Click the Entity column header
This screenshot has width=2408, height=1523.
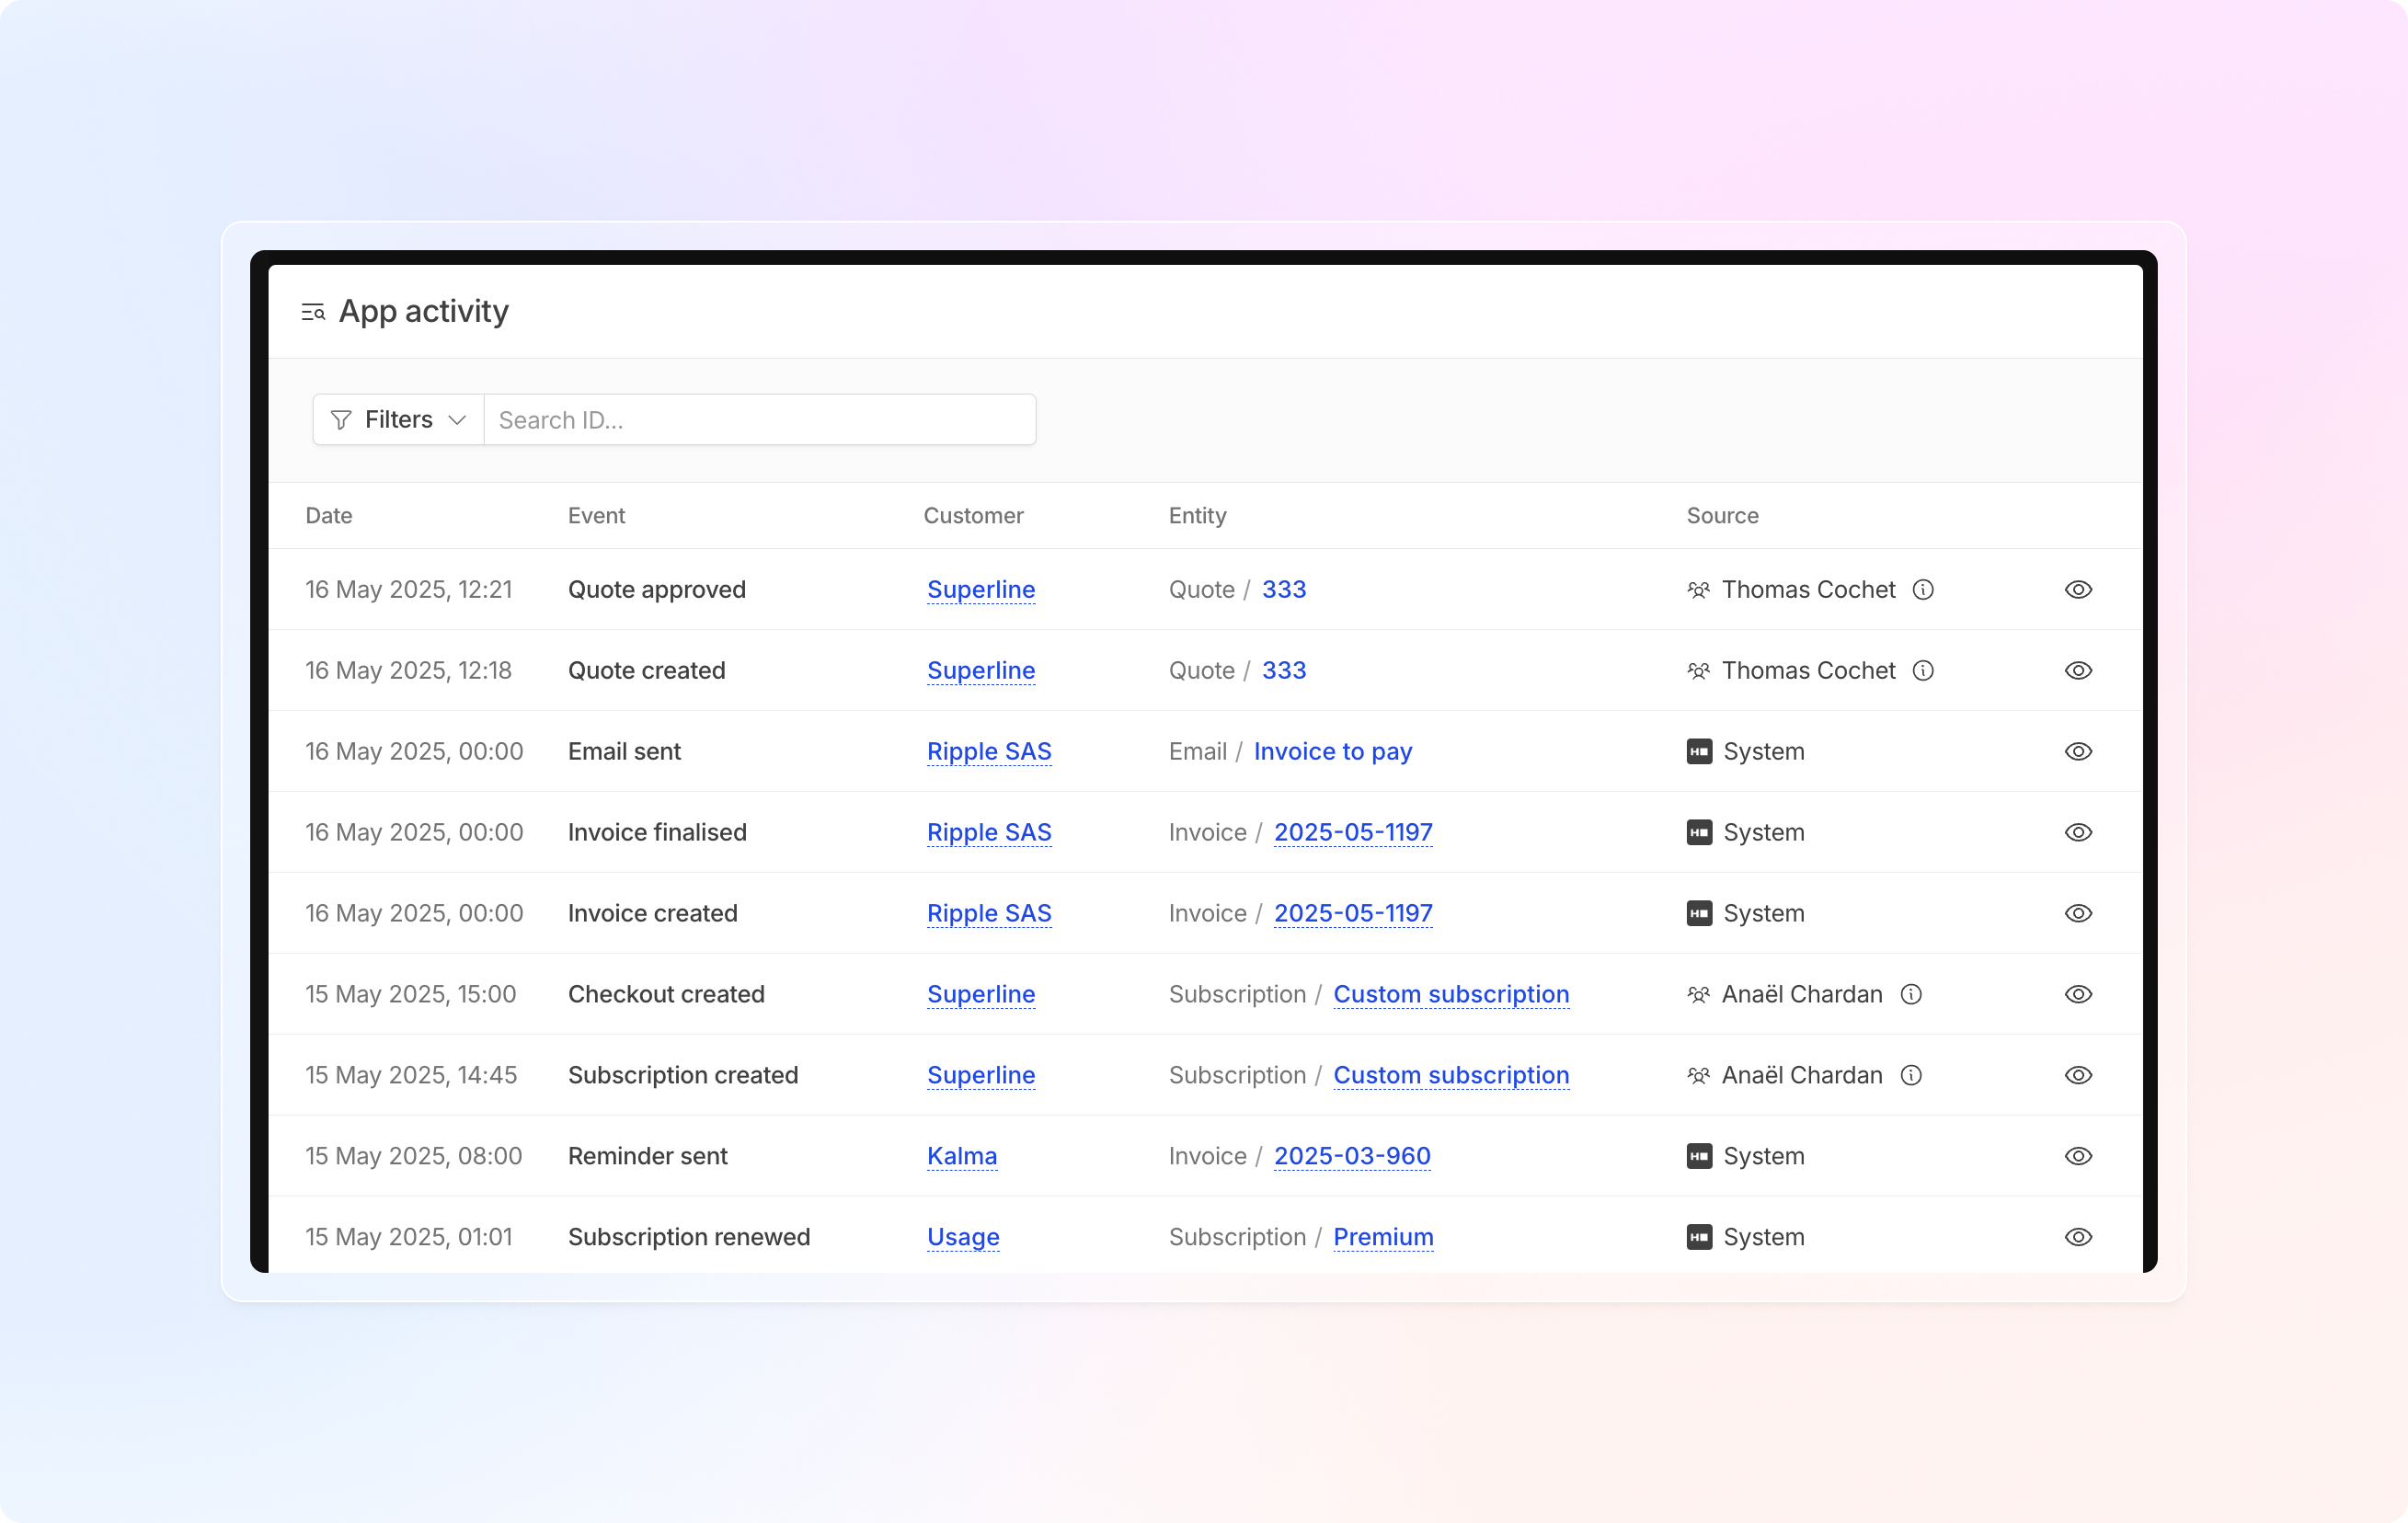click(x=1197, y=516)
